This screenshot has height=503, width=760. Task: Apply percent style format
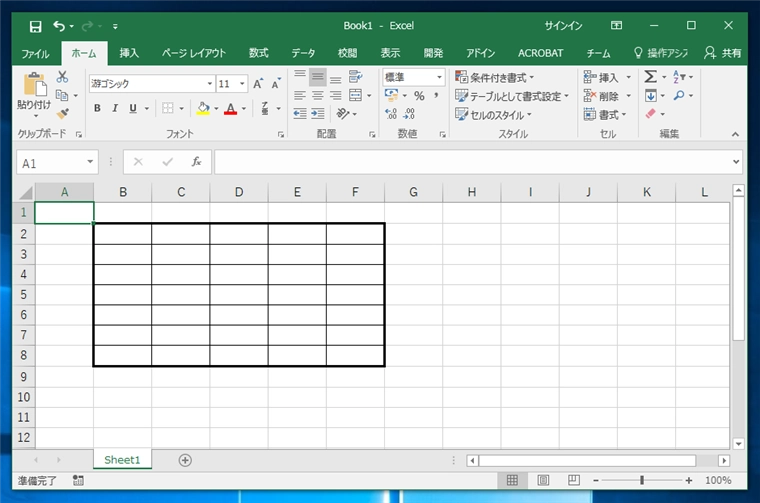(x=419, y=96)
